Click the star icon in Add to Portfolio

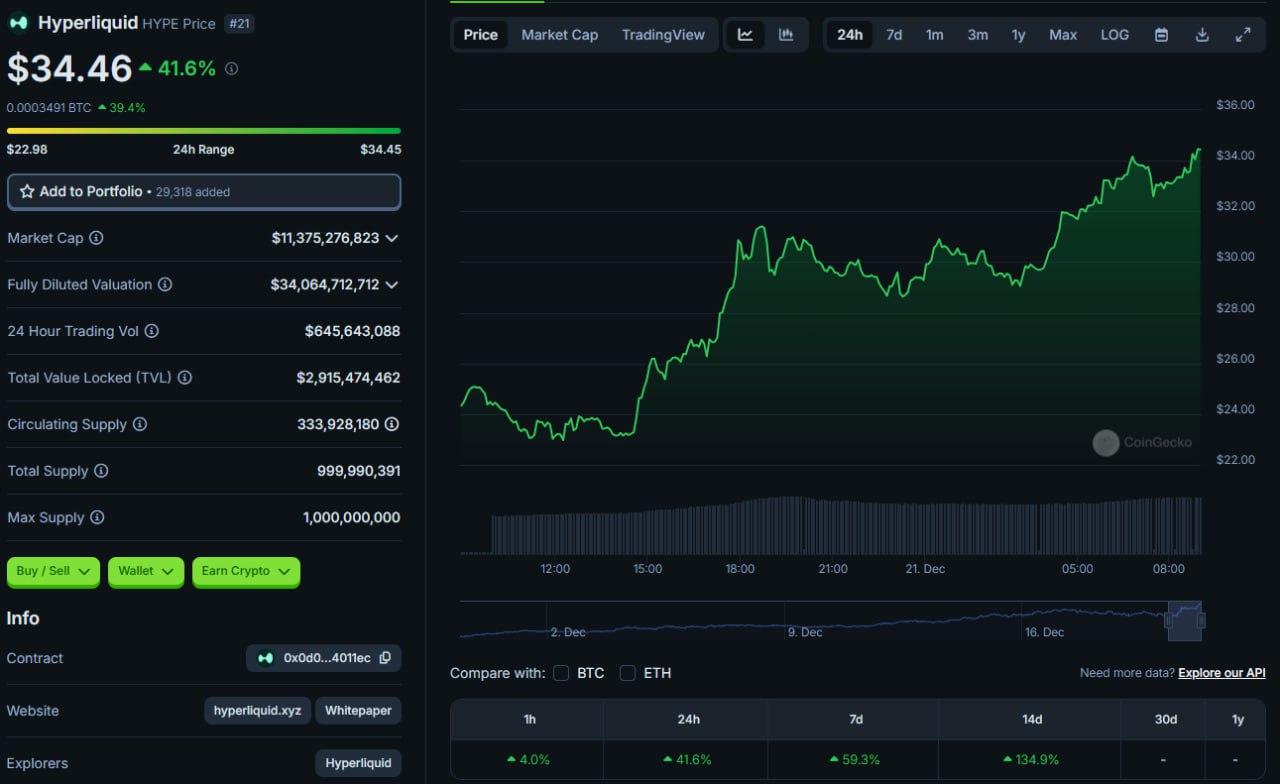27,191
